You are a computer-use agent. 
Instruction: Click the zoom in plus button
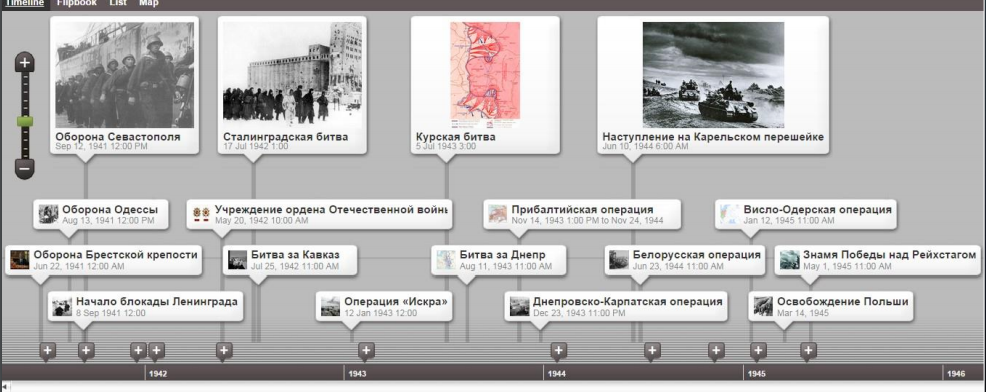click(25, 62)
